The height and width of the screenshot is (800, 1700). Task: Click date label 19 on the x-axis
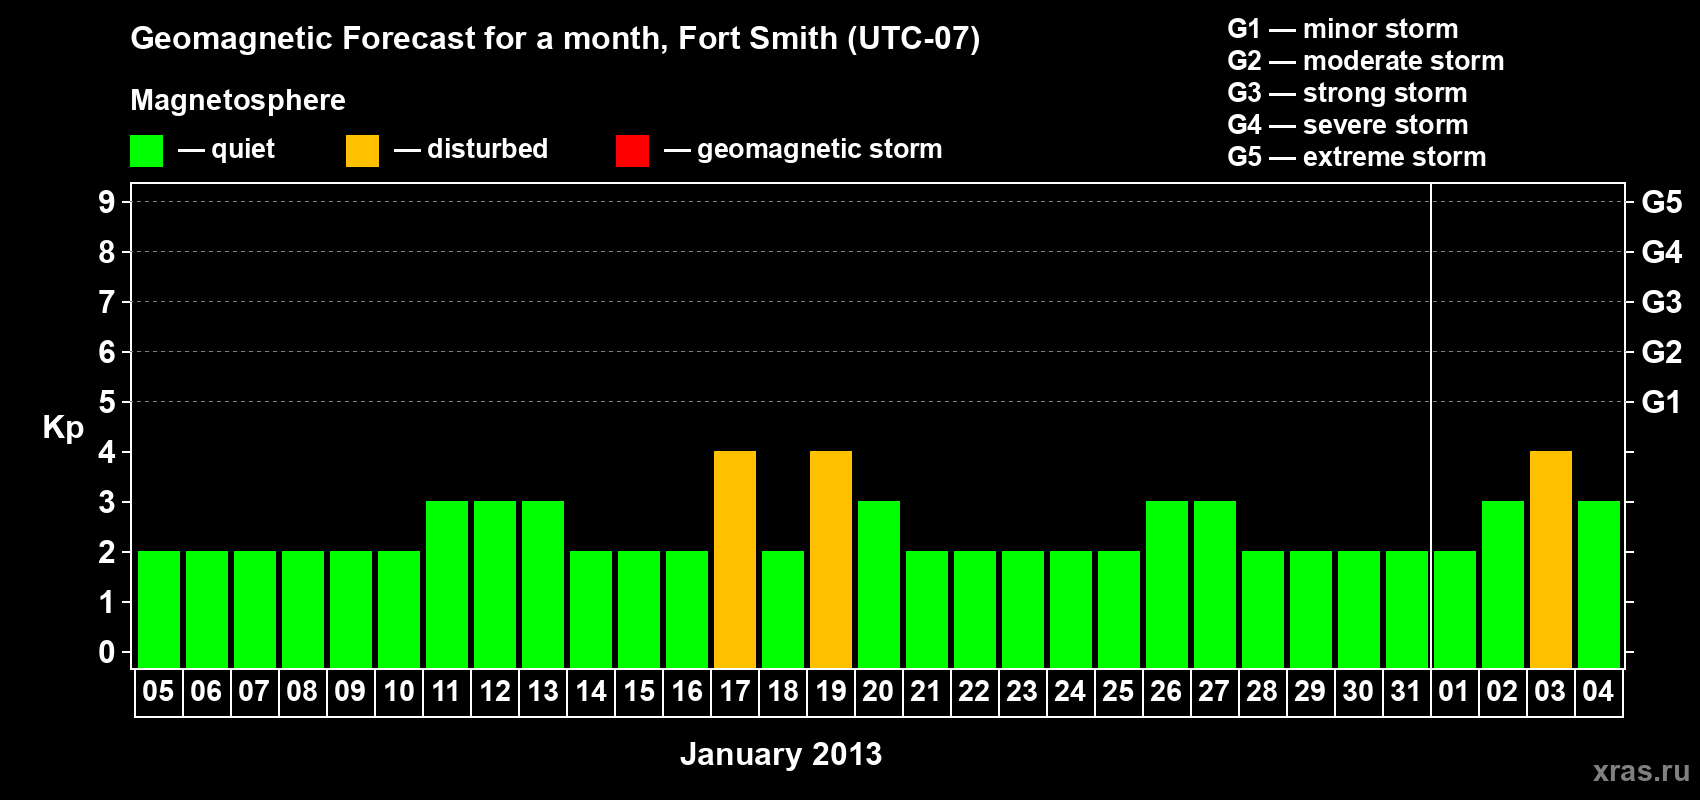click(830, 691)
